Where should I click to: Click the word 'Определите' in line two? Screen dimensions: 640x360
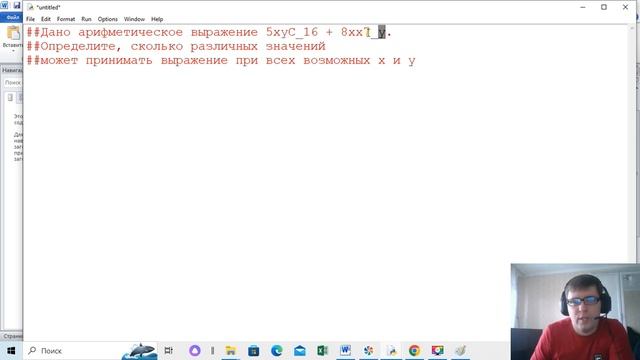point(78,47)
